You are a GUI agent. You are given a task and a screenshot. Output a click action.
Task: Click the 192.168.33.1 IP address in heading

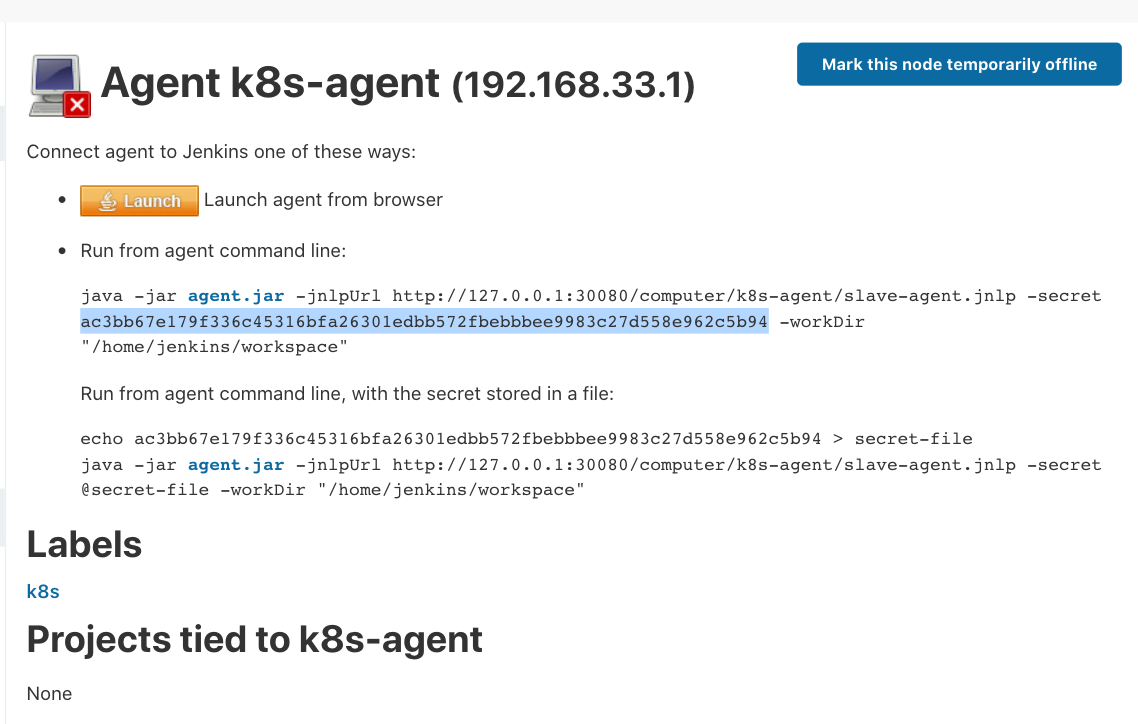(x=573, y=85)
